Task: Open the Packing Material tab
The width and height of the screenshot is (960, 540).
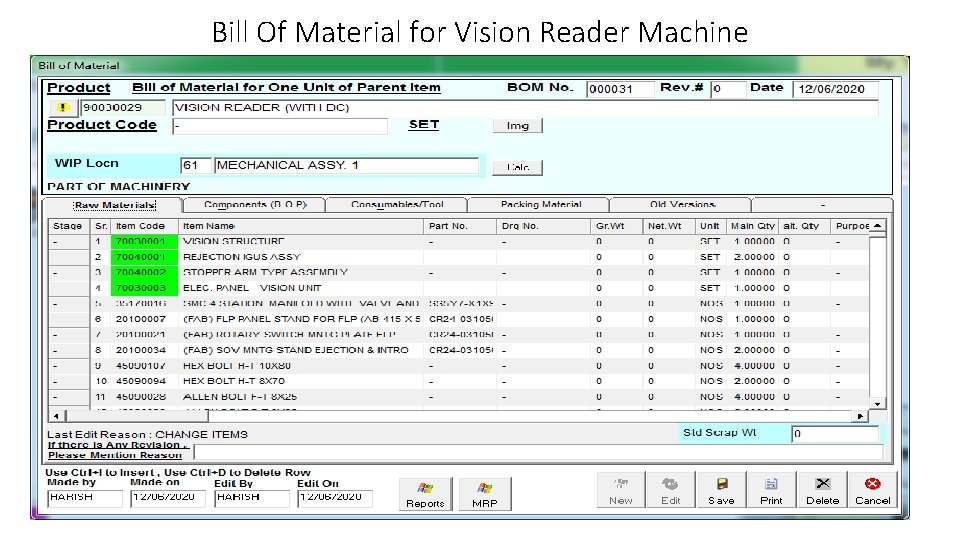Action: tap(541, 204)
